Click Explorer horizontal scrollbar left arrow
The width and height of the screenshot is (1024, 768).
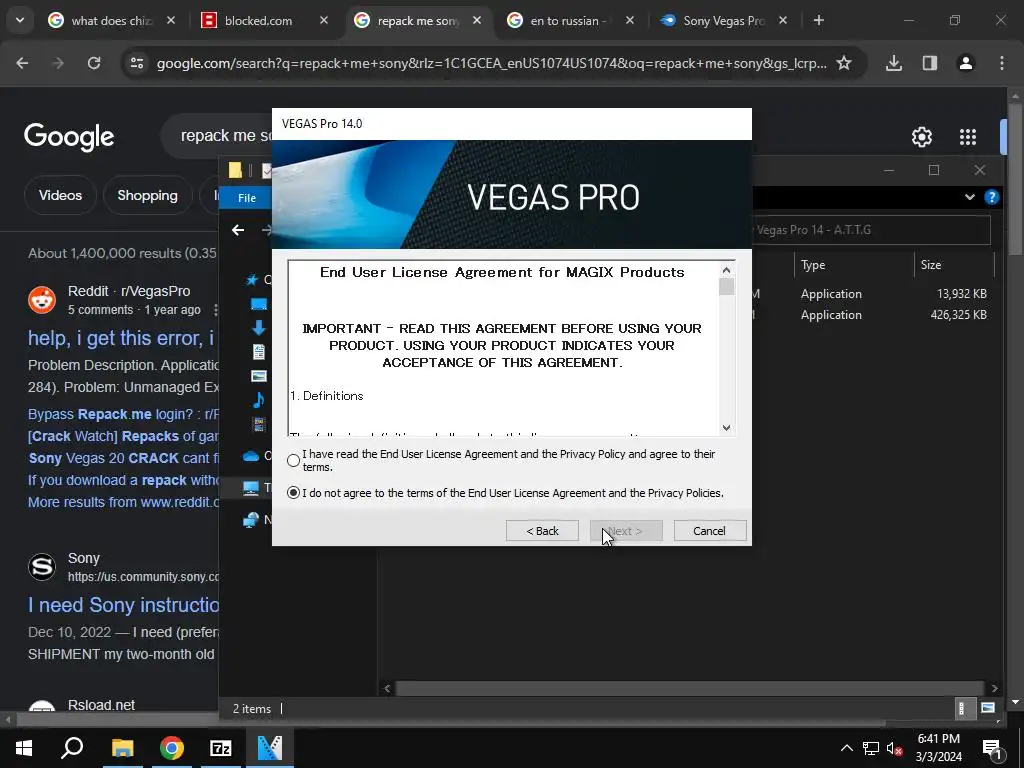pos(387,688)
